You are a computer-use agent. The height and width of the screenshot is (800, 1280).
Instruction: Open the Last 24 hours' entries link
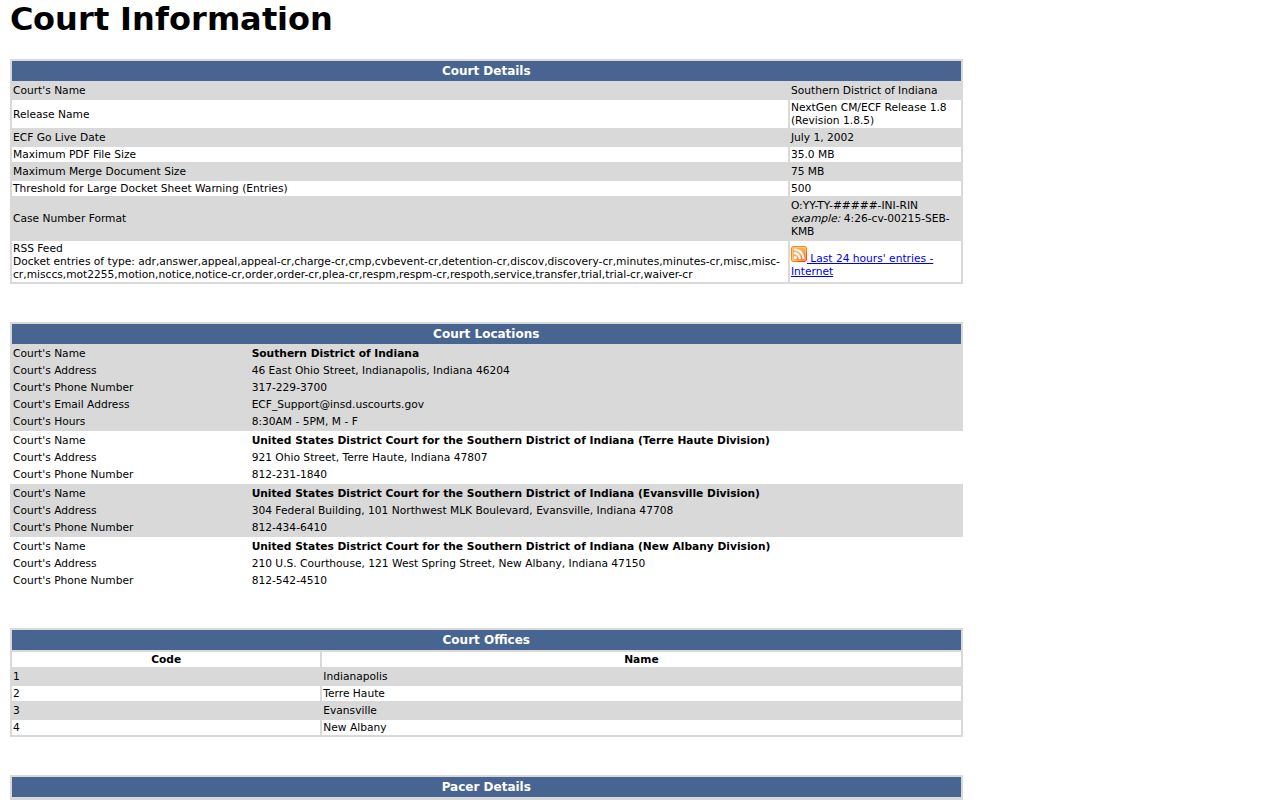[862, 265]
